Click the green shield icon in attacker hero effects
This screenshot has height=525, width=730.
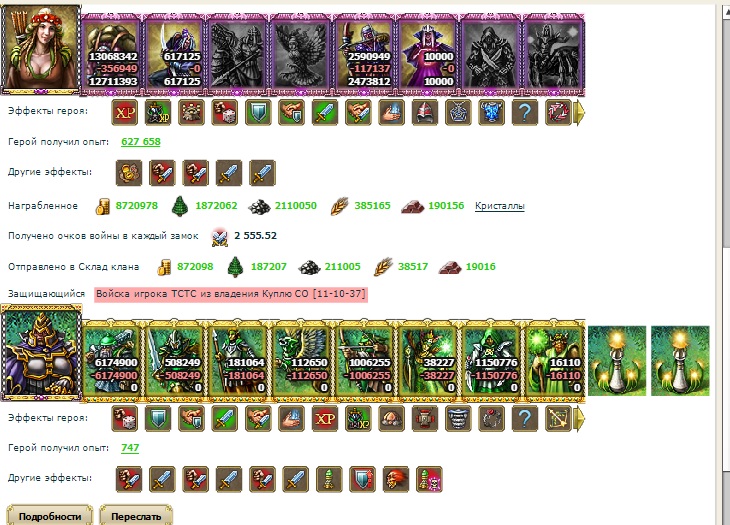point(258,112)
